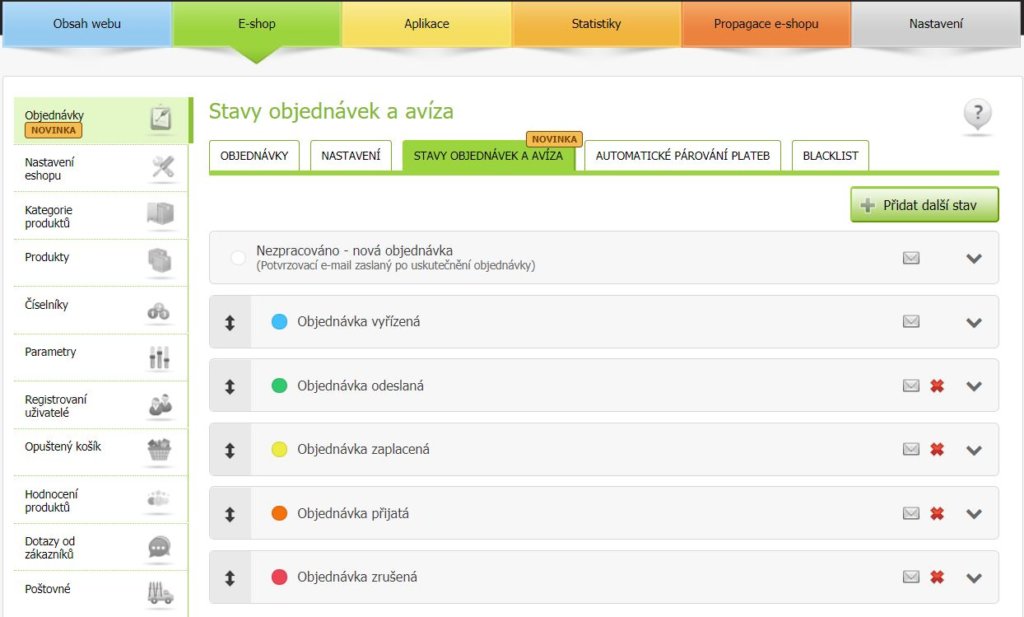Viewport: 1024px width, 617px height.
Task: Click the email icon for Nezpracováno row
Action: 911,258
